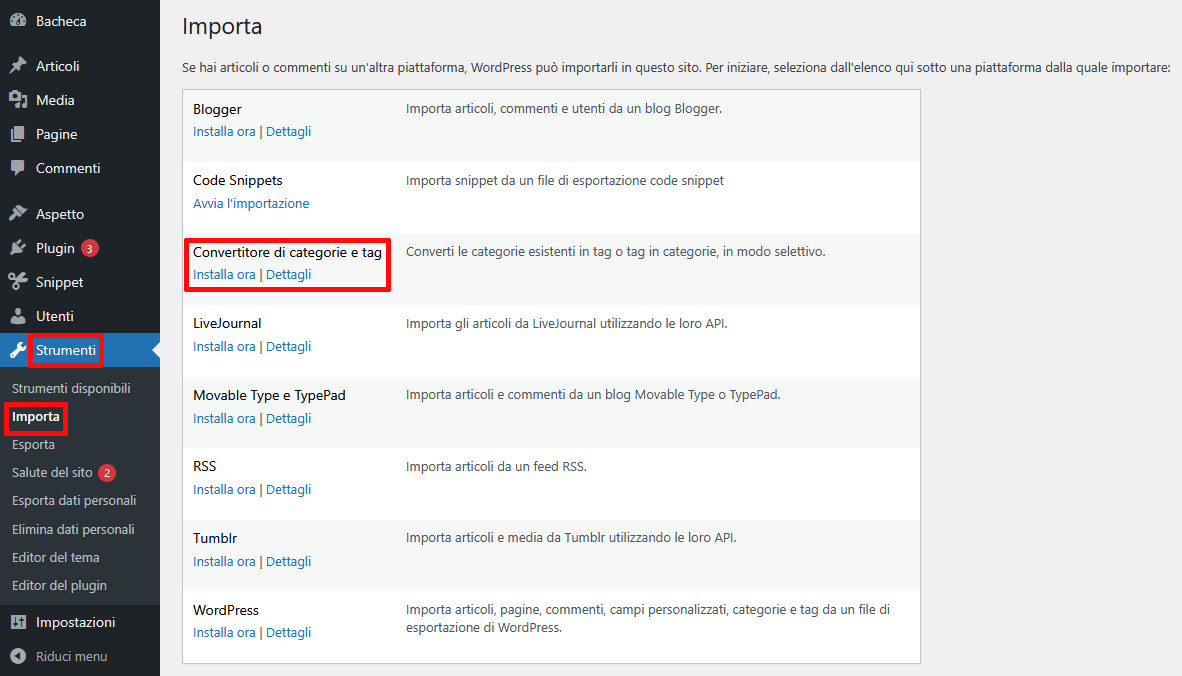Open Salute del sito page
The width and height of the screenshot is (1182, 676).
(x=52, y=473)
